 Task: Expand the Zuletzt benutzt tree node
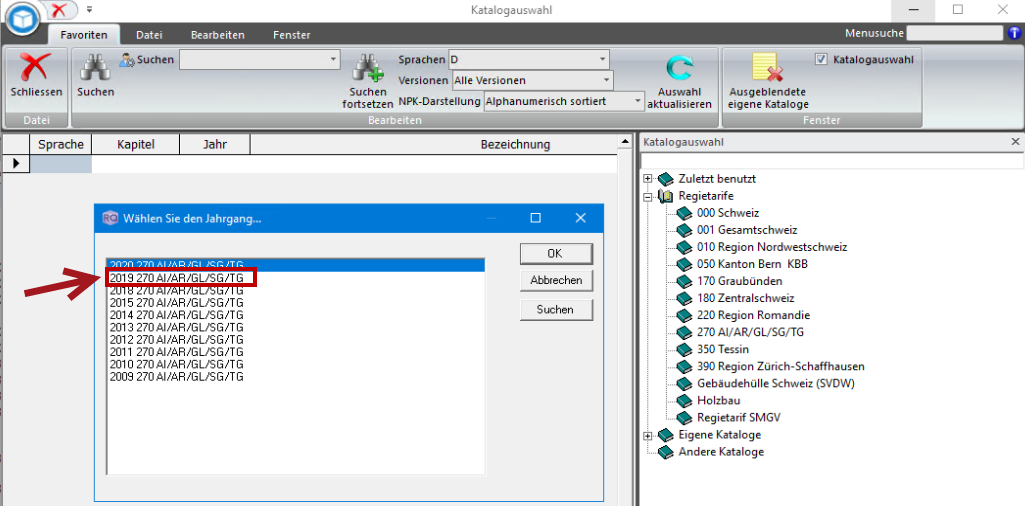[x=648, y=178]
